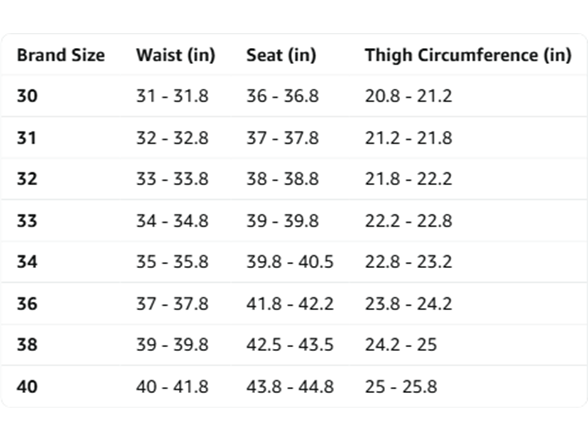This screenshot has height=441, width=588.
Task: Click the Brand Size column header
Action: 61,55
